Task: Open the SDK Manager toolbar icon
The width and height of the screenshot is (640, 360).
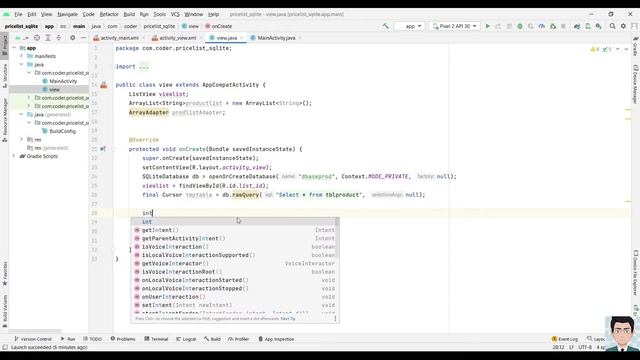Action: point(598,26)
